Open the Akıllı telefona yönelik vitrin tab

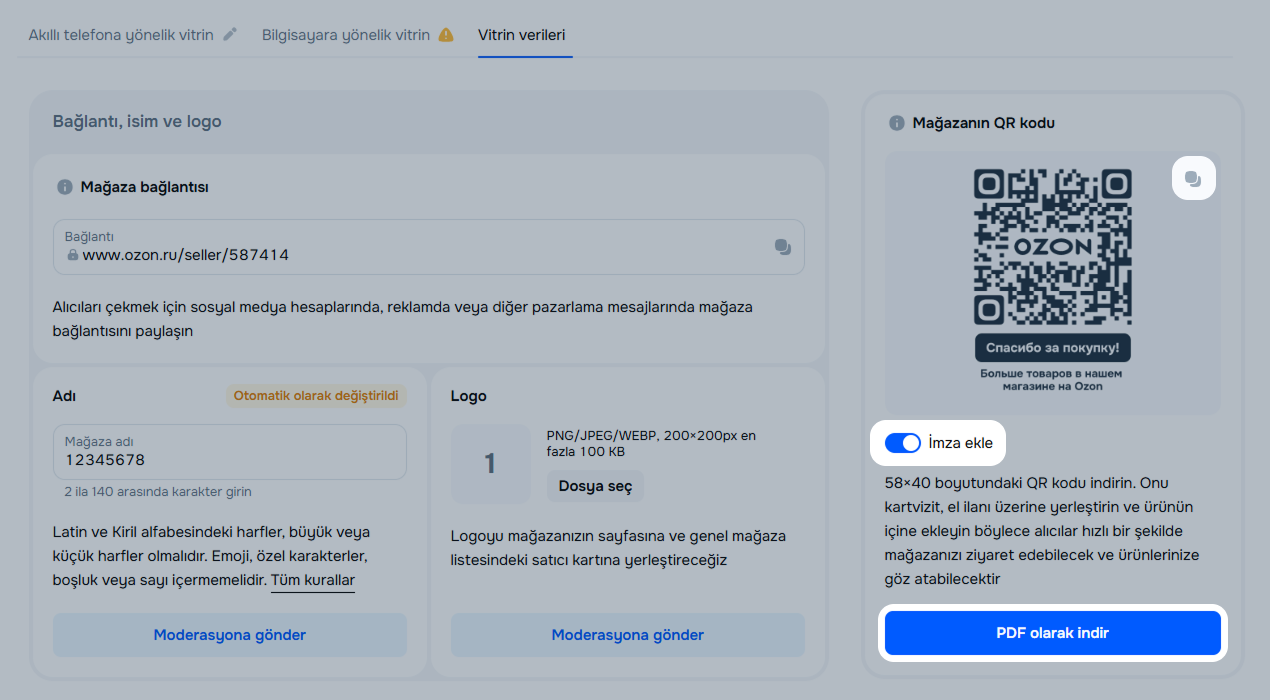(121, 35)
